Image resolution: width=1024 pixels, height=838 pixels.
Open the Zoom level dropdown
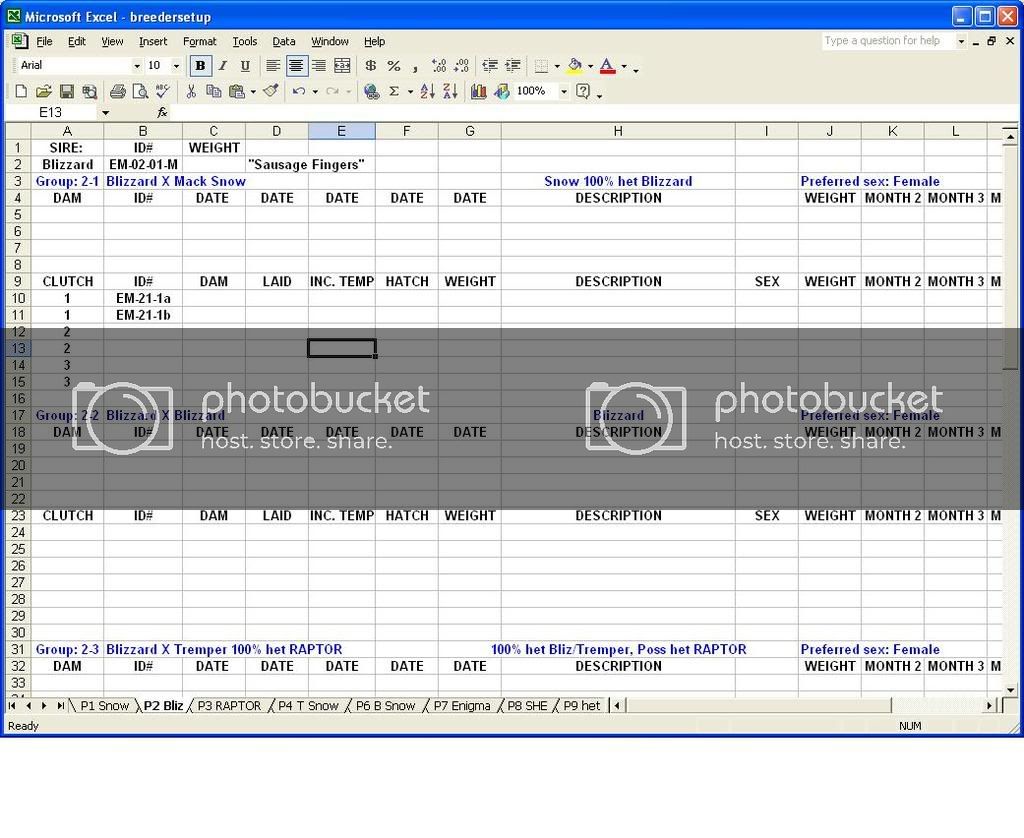(x=566, y=91)
